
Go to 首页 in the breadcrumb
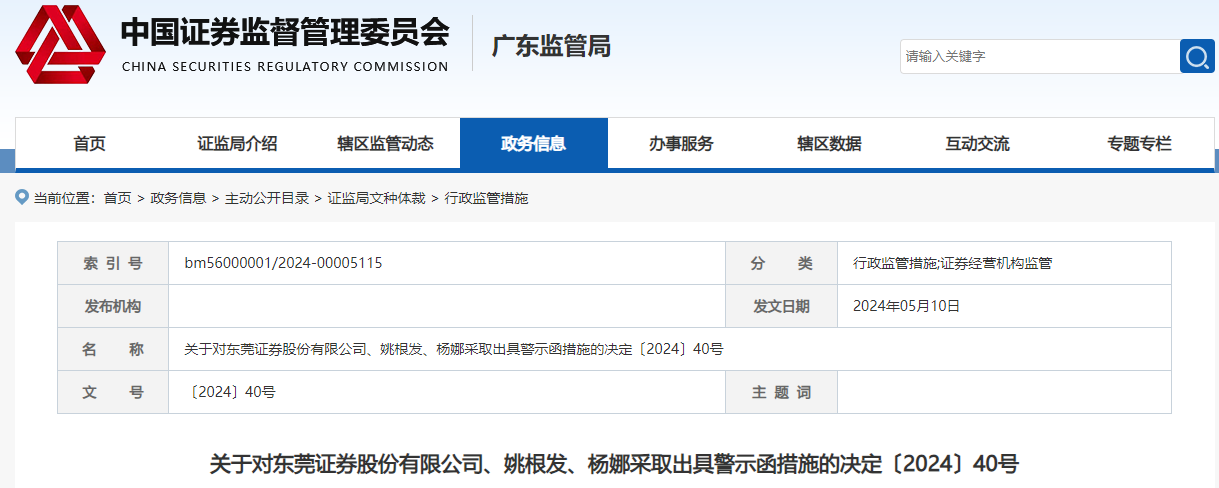(117, 198)
